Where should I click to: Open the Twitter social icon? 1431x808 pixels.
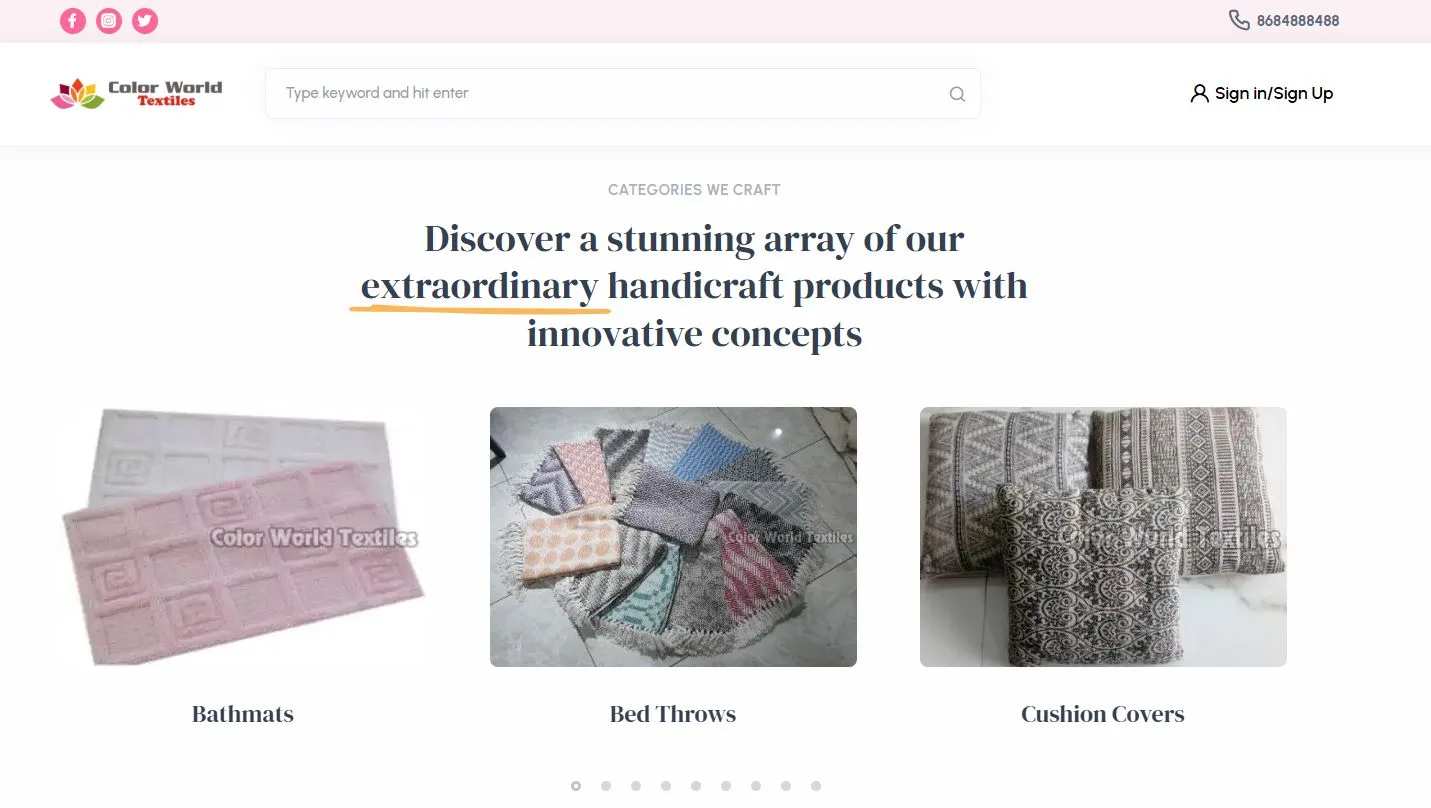[x=145, y=21]
